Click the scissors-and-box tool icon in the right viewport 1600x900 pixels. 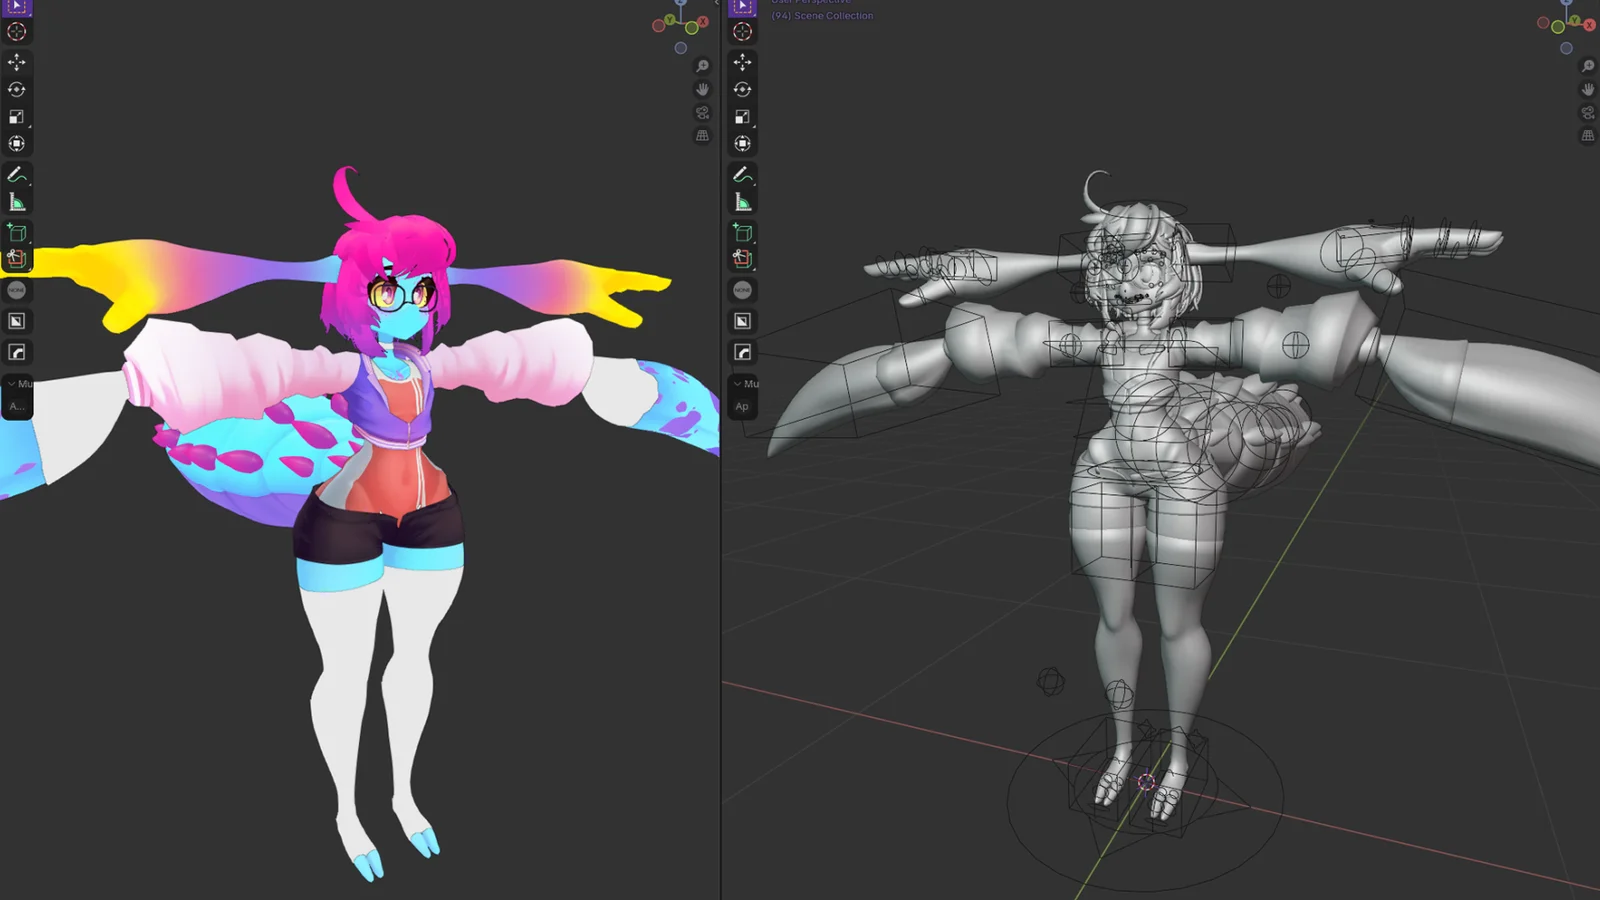coord(742,259)
